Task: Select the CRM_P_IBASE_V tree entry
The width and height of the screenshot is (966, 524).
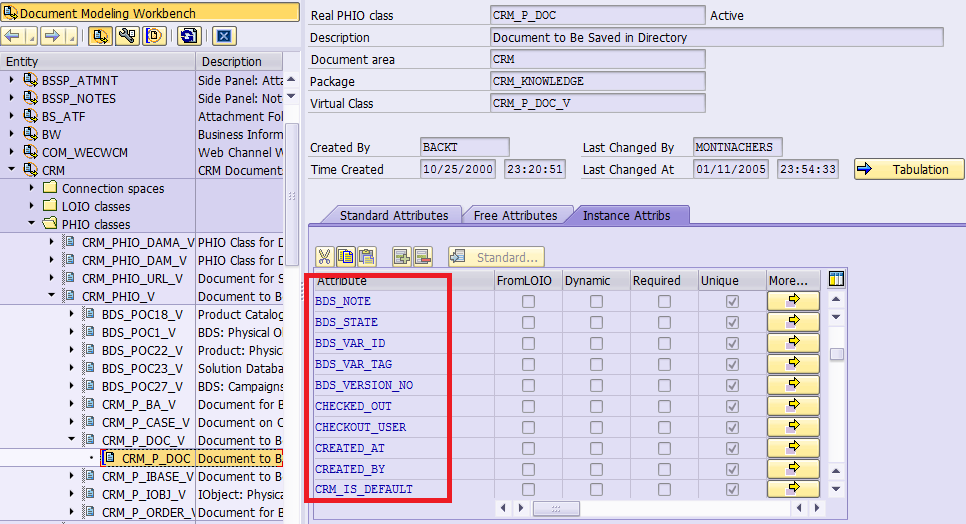Action: 148,477
